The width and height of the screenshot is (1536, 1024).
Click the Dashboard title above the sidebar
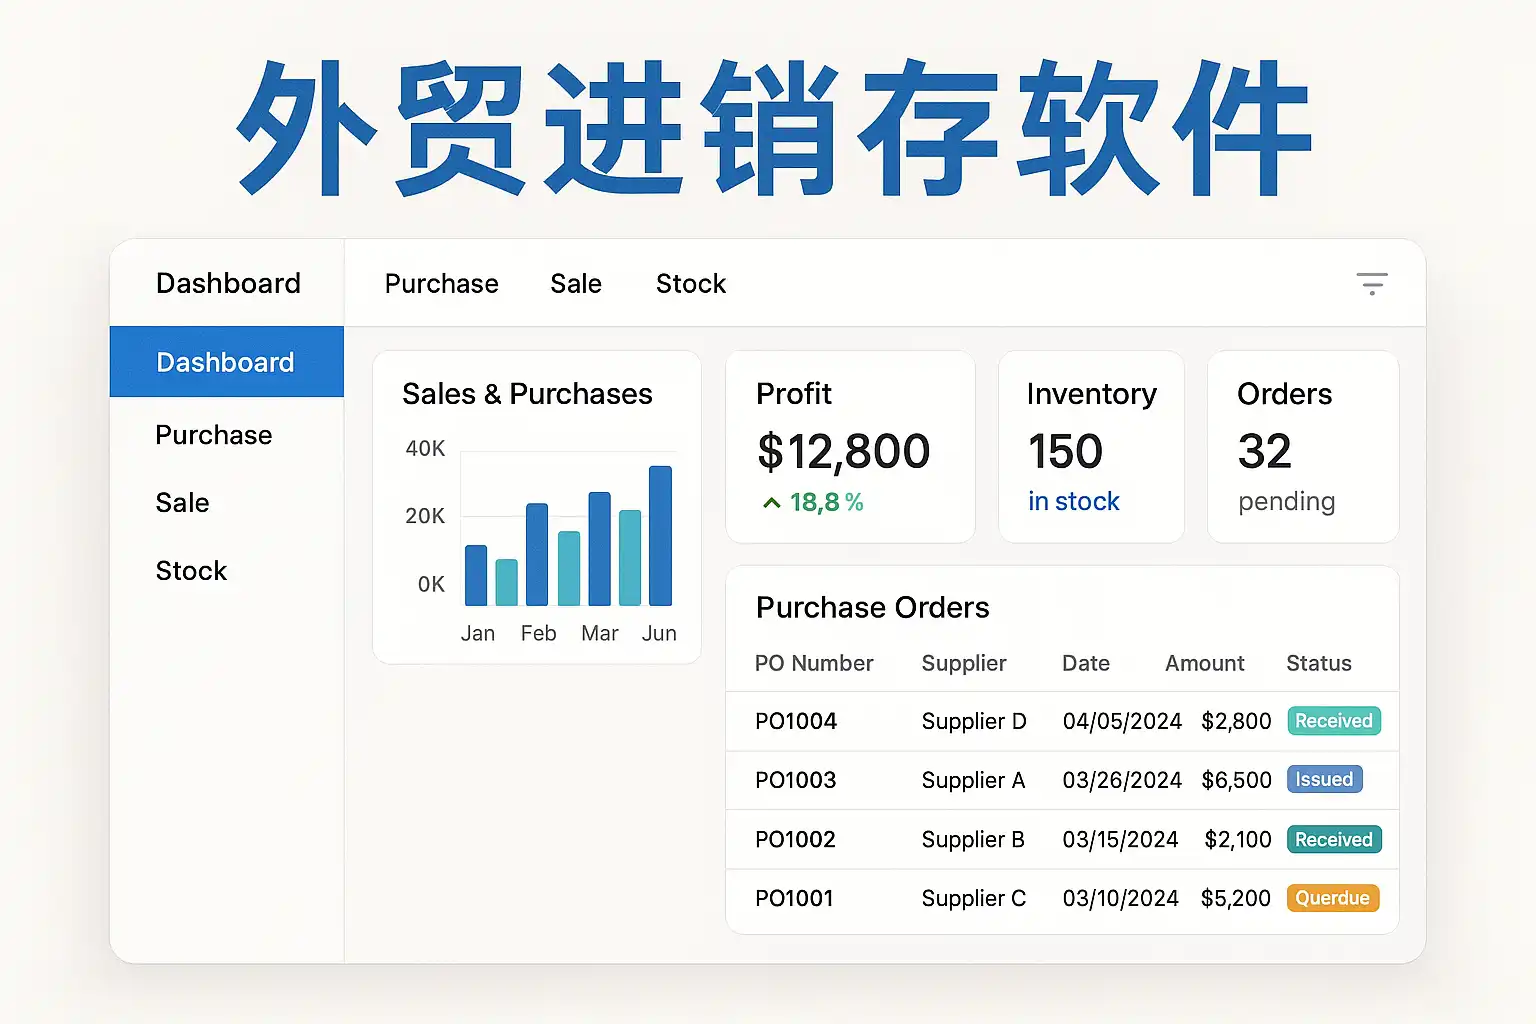[228, 283]
